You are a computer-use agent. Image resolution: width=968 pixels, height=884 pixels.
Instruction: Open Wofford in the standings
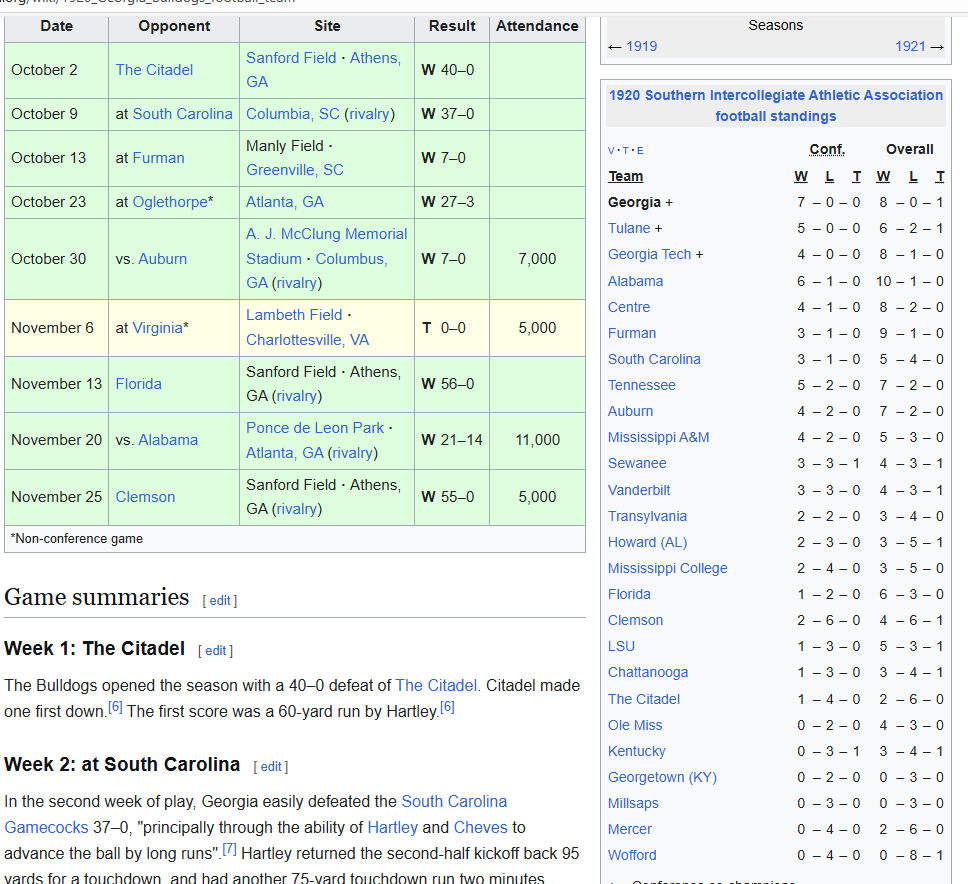[x=632, y=855]
